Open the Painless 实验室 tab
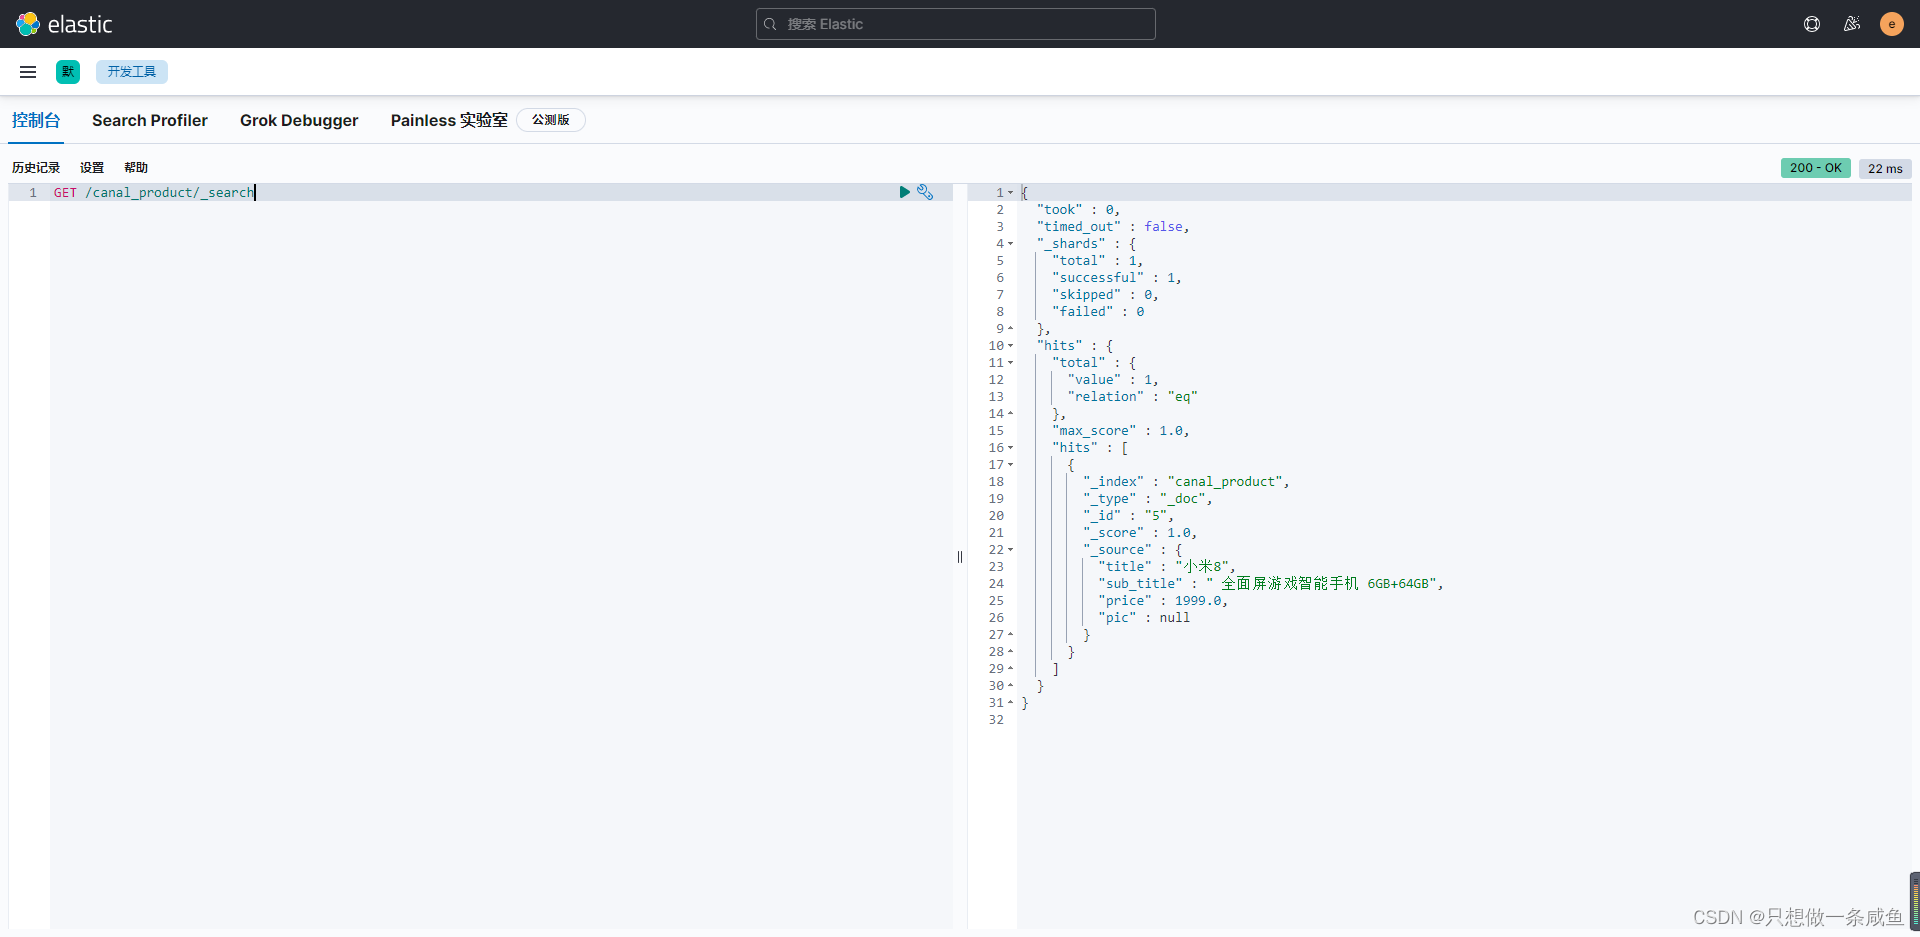Viewport: 1920px width, 937px height. coord(449,120)
